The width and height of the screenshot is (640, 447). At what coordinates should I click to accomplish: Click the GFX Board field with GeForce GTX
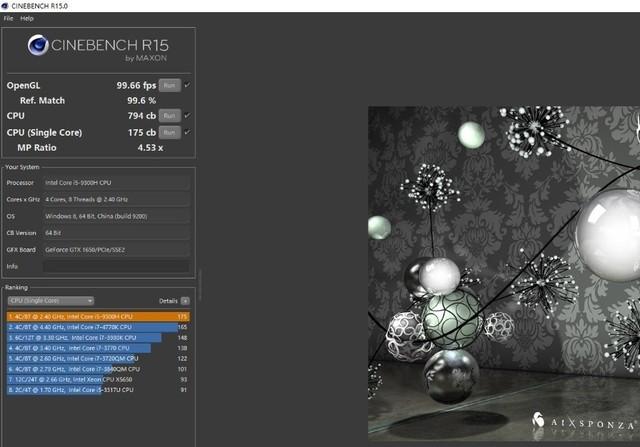(116, 250)
